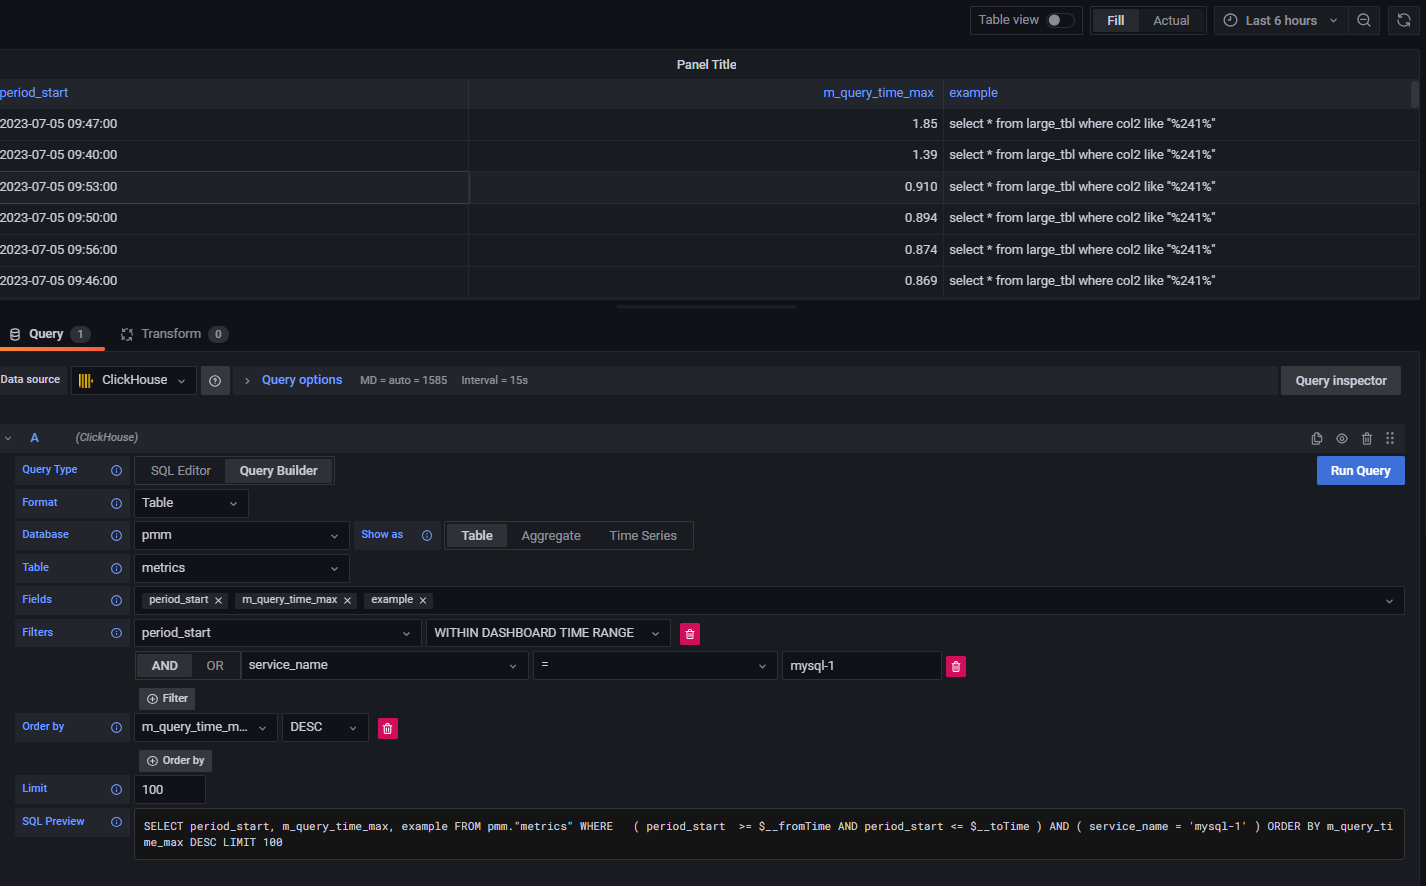Add a new Filter
Viewport: 1426px width, 886px height.
pos(167,699)
